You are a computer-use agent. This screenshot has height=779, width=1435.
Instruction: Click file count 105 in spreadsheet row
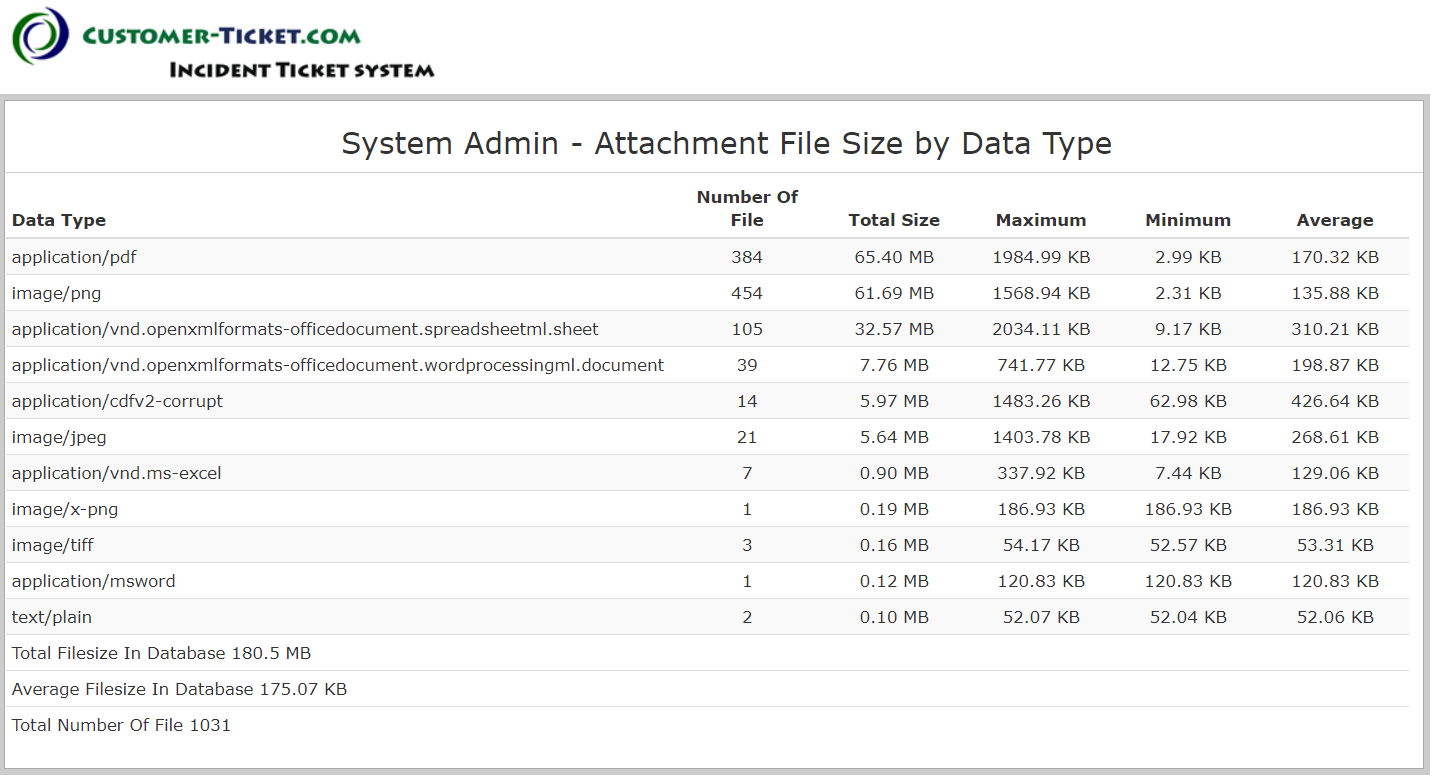(x=747, y=329)
